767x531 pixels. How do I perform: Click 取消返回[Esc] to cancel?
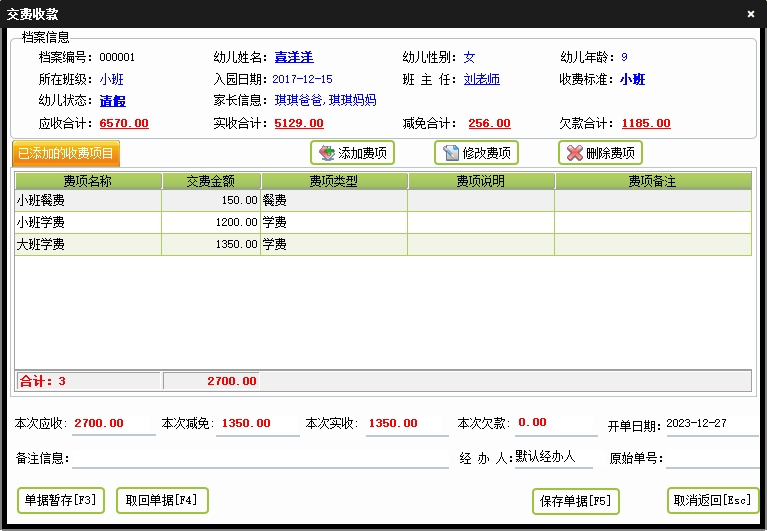click(712, 501)
